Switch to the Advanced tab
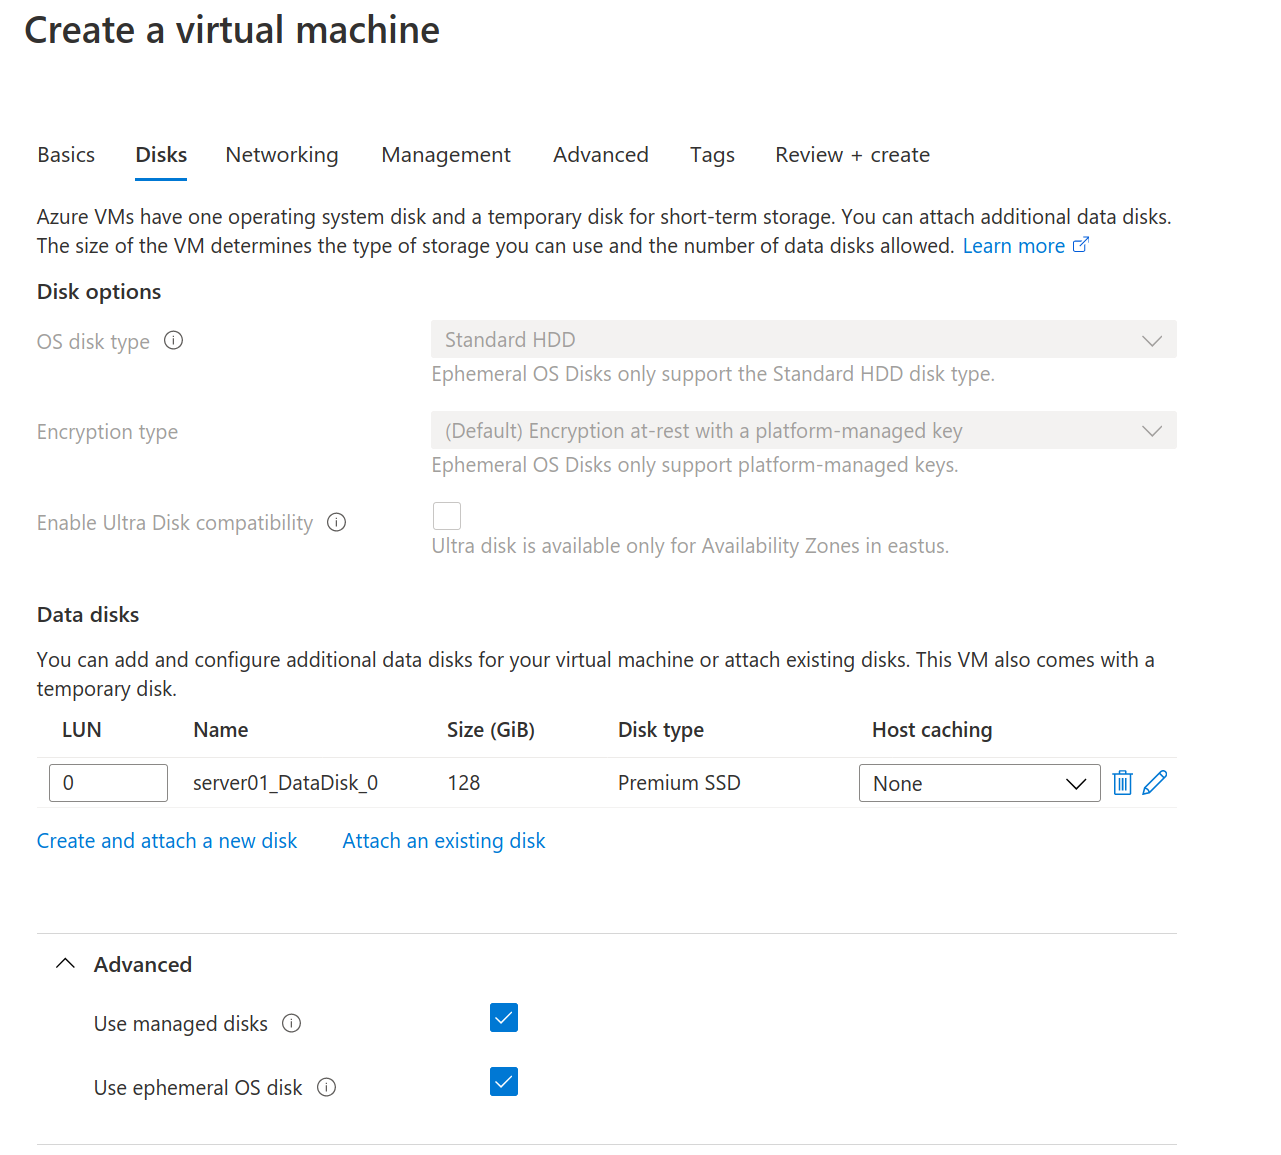The width and height of the screenshot is (1281, 1155). coord(601,155)
